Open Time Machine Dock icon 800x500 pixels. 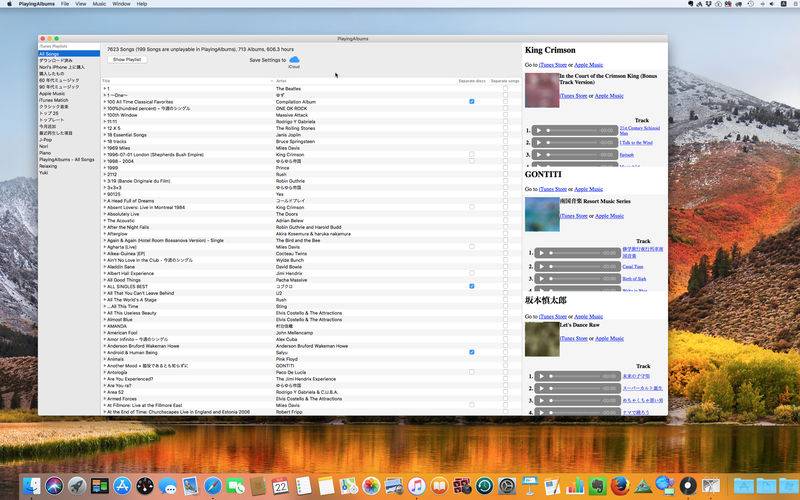484,486
